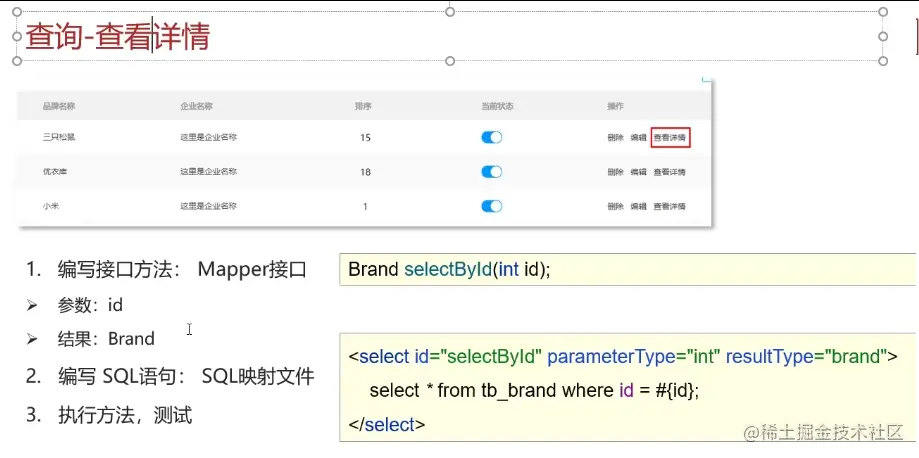Click 编辑 in the 三只松鼠 row
919x458 pixels.
tap(638, 137)
